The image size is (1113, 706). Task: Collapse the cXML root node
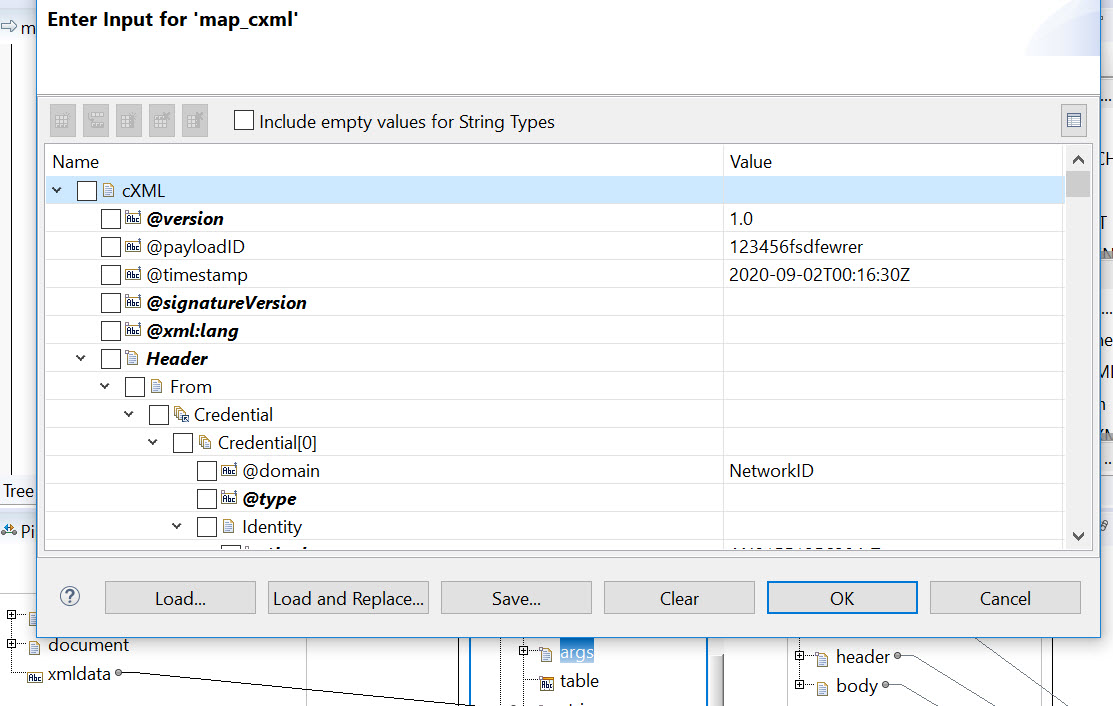click(57, 190)
